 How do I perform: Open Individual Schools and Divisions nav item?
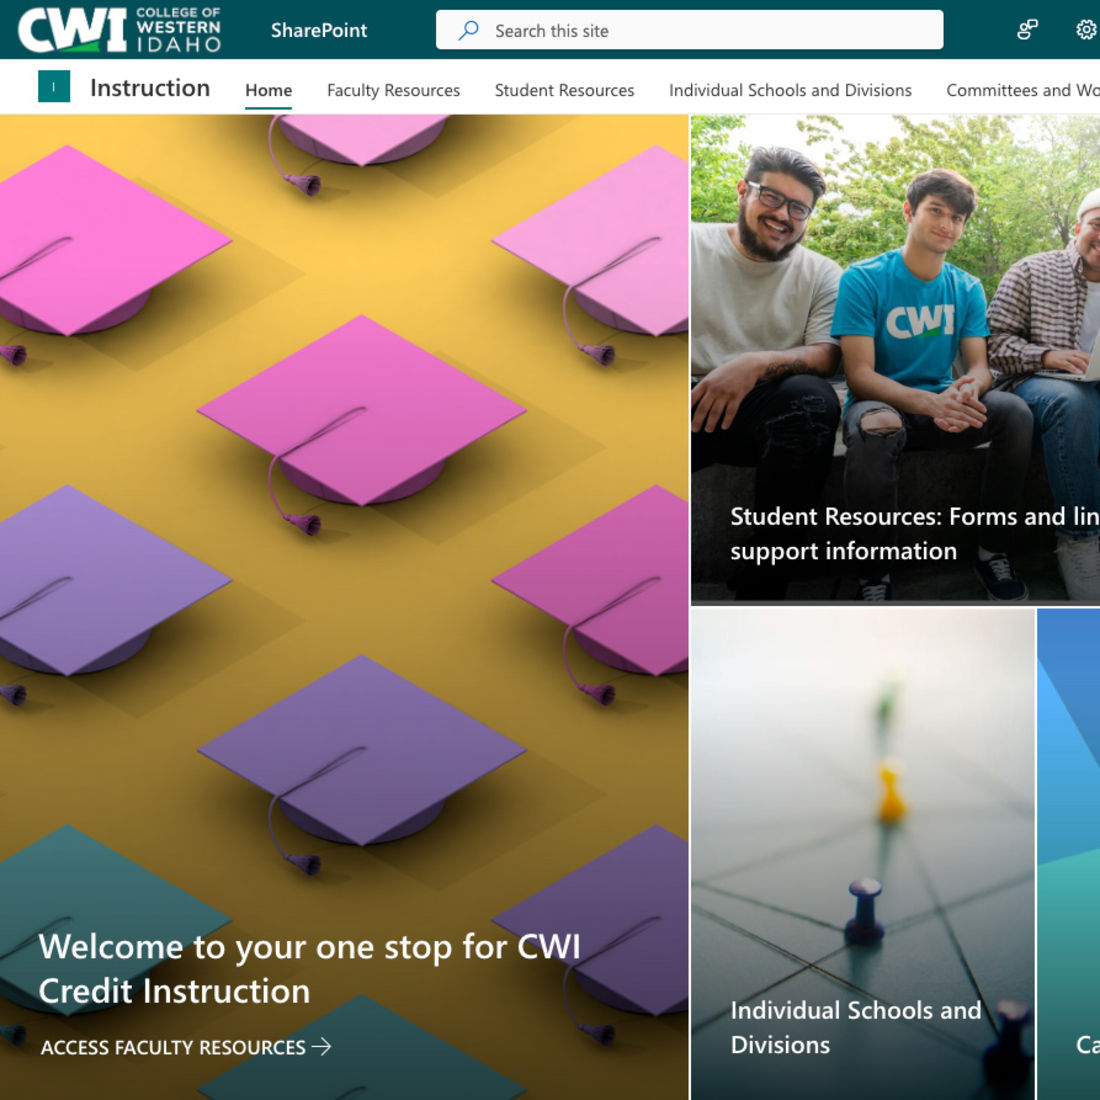790,90
